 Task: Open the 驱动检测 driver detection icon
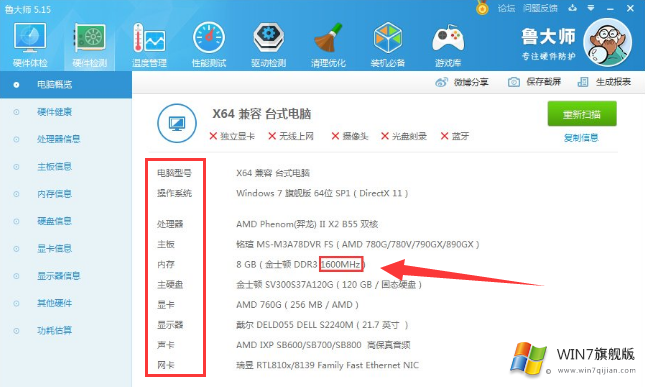[269, 45]
